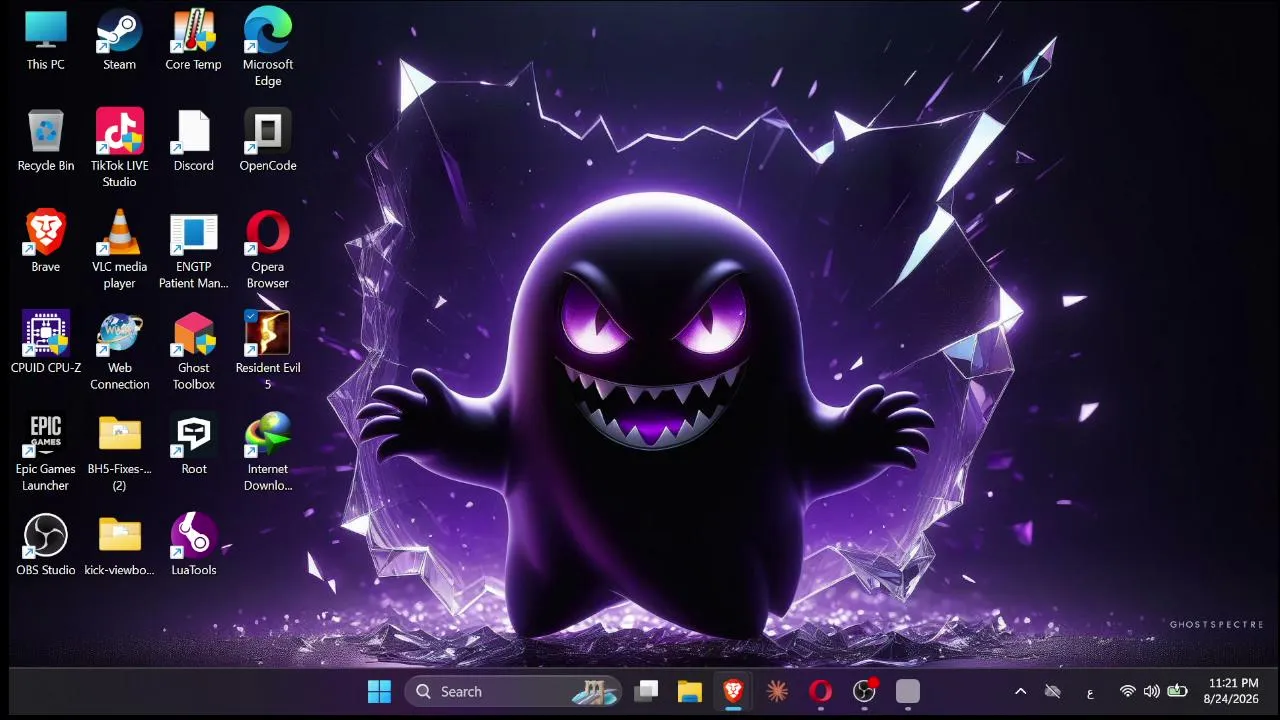Image resolution: width=1280 pixels, height=720 pixels.
Task: Show hidden system tray icons
Action: [x=1021, y=691]
